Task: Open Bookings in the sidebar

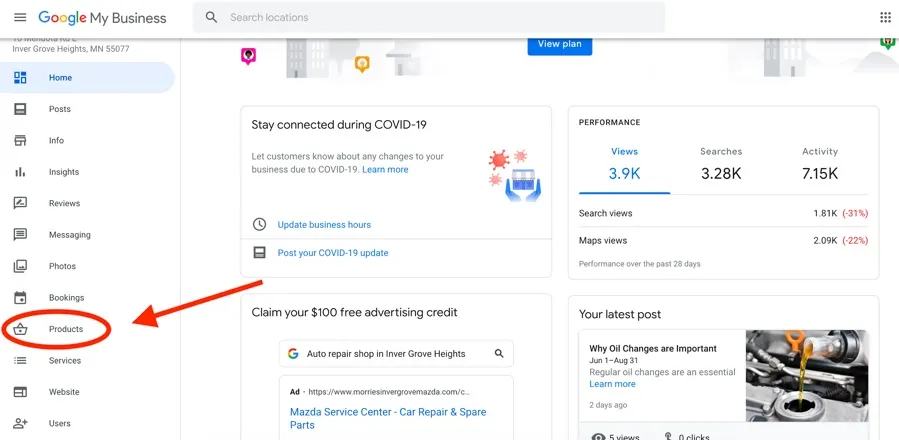Action: [x=87, y=298]
